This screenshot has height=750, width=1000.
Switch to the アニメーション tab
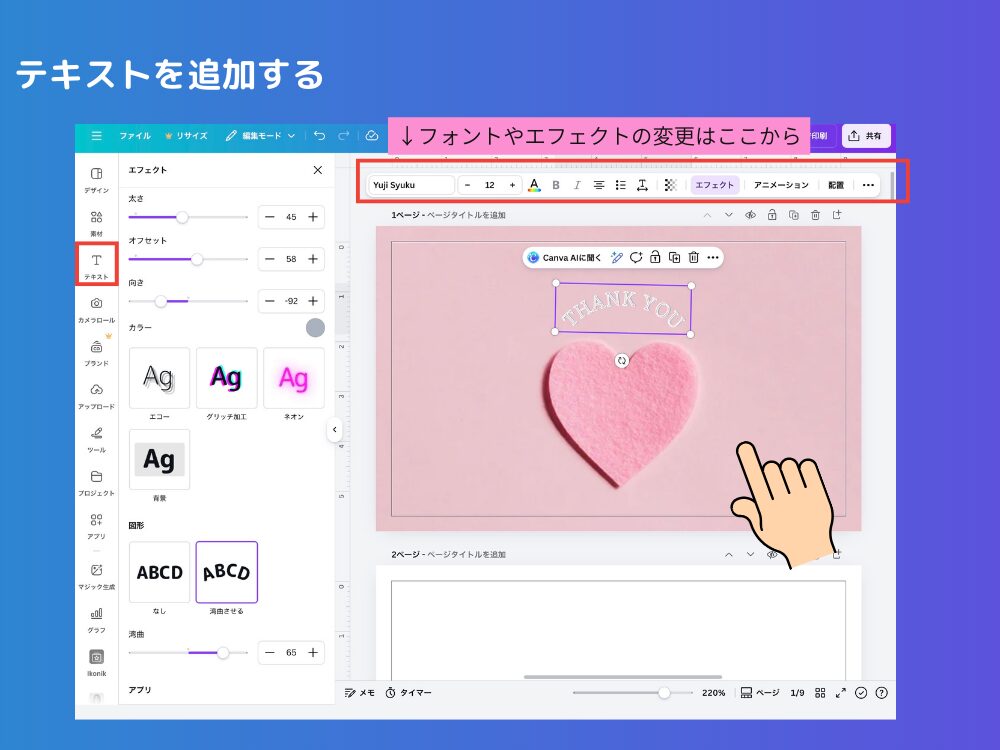pyautogui.click(x=782, y=185)
